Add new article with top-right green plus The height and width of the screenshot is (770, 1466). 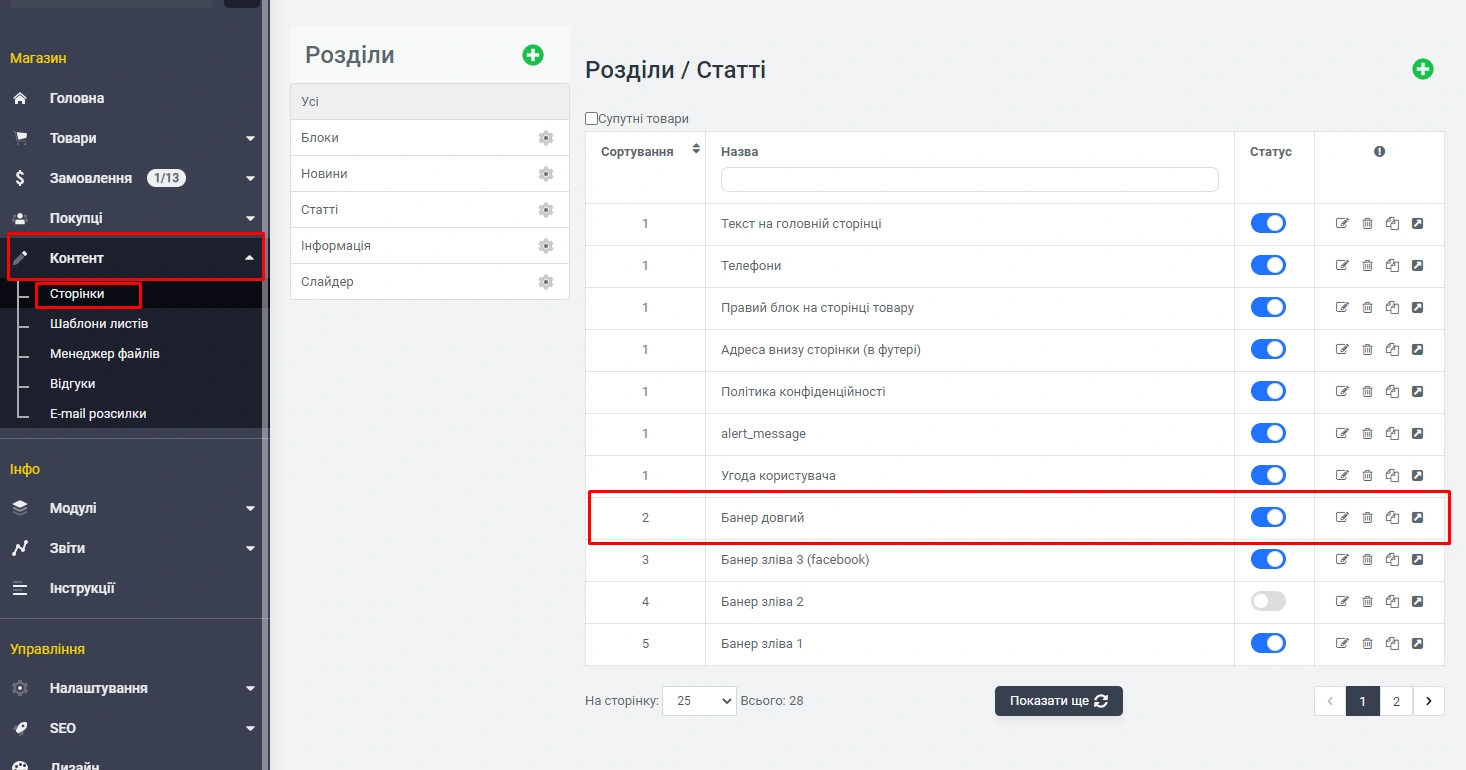click(x=1422, y=69)
